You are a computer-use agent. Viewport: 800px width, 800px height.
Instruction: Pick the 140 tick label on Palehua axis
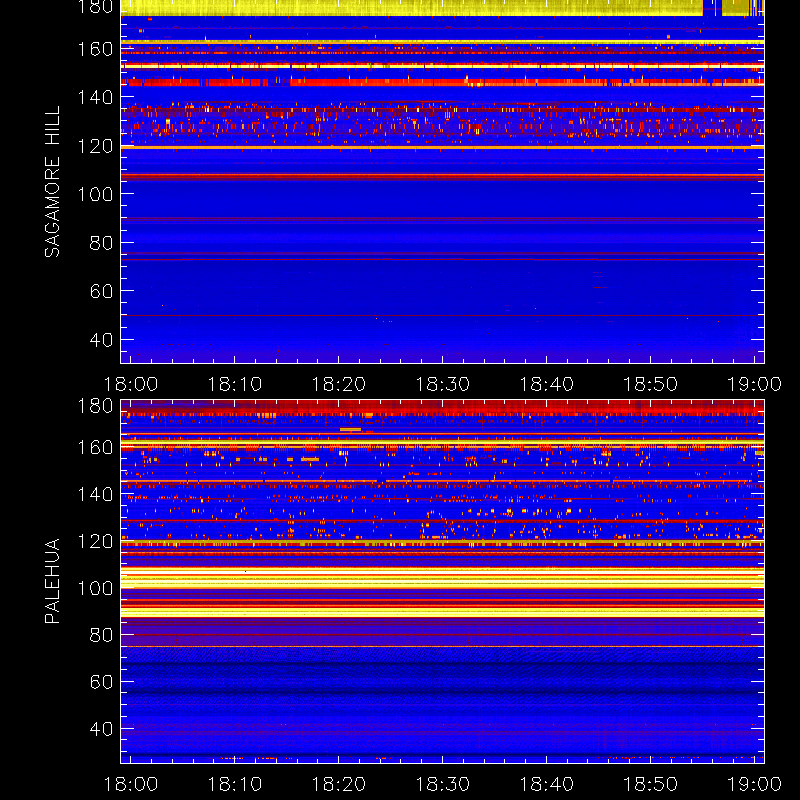(95, 494)
